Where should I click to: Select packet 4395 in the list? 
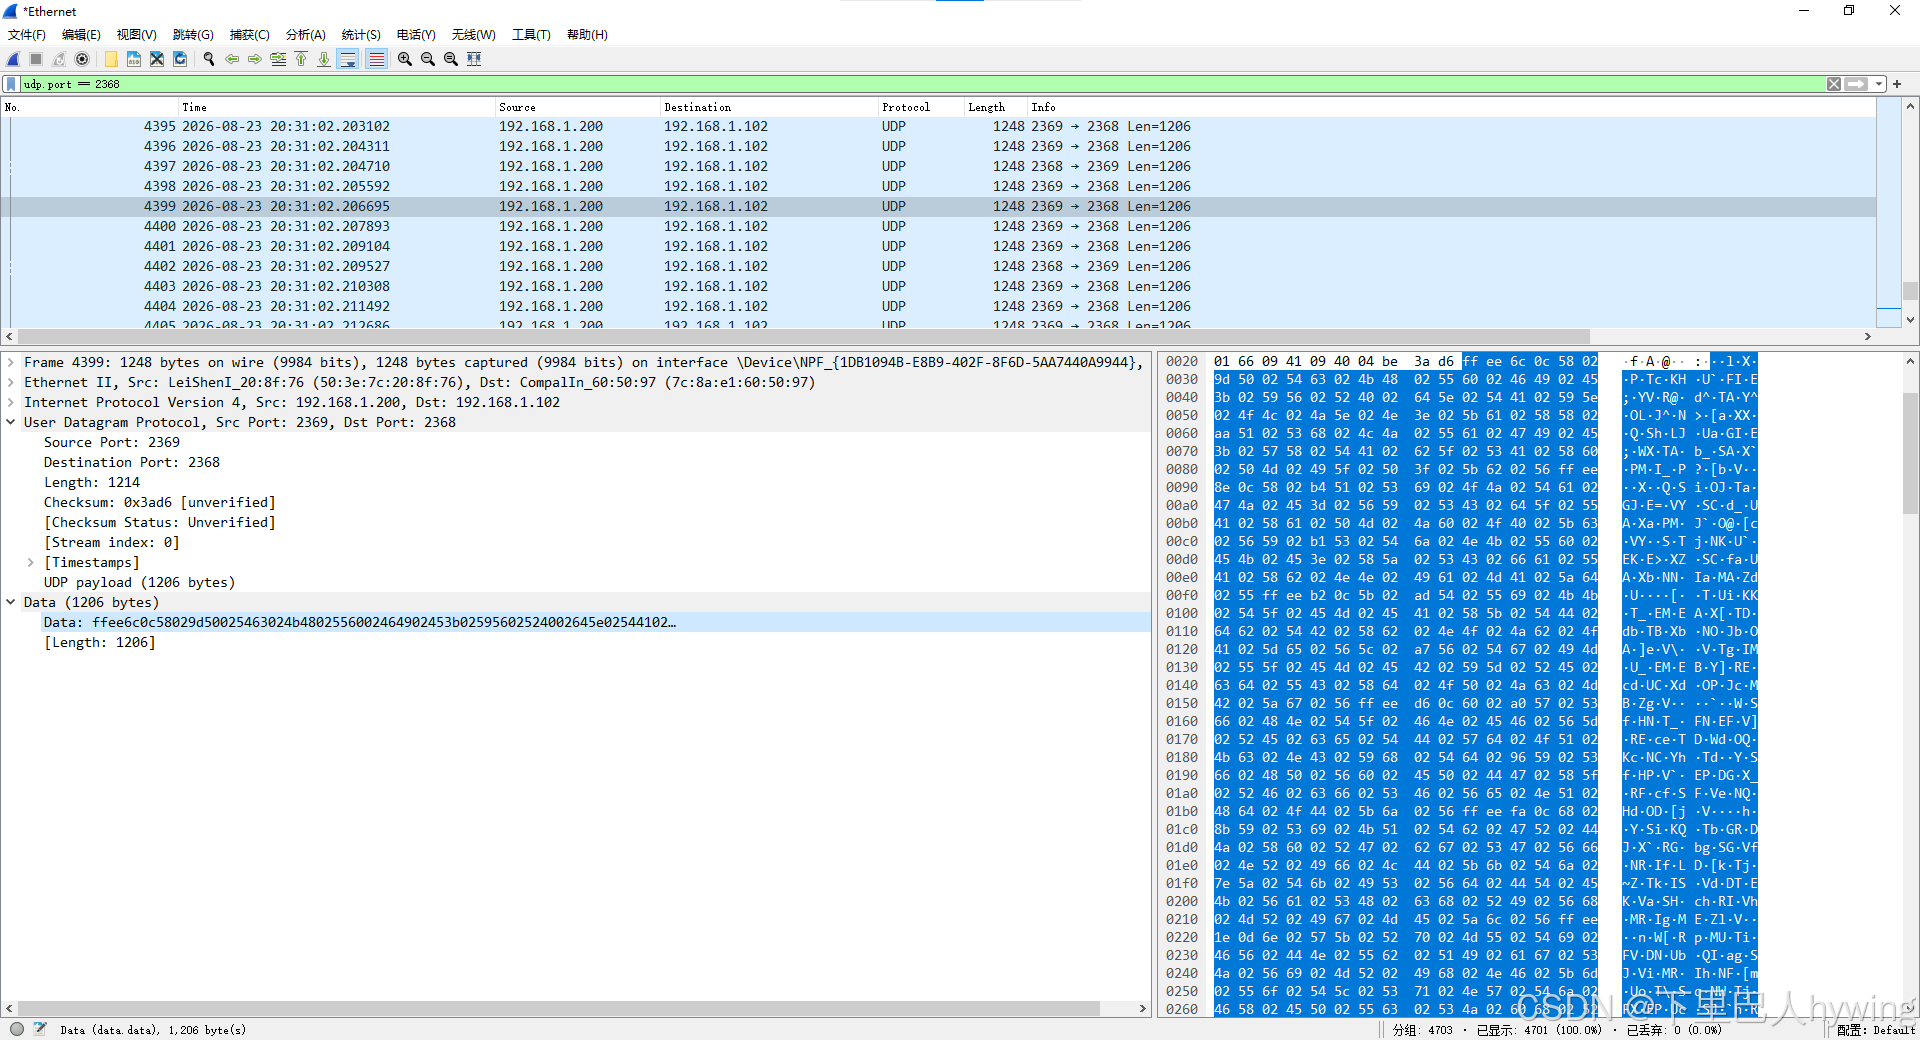[x=938, y=126]
